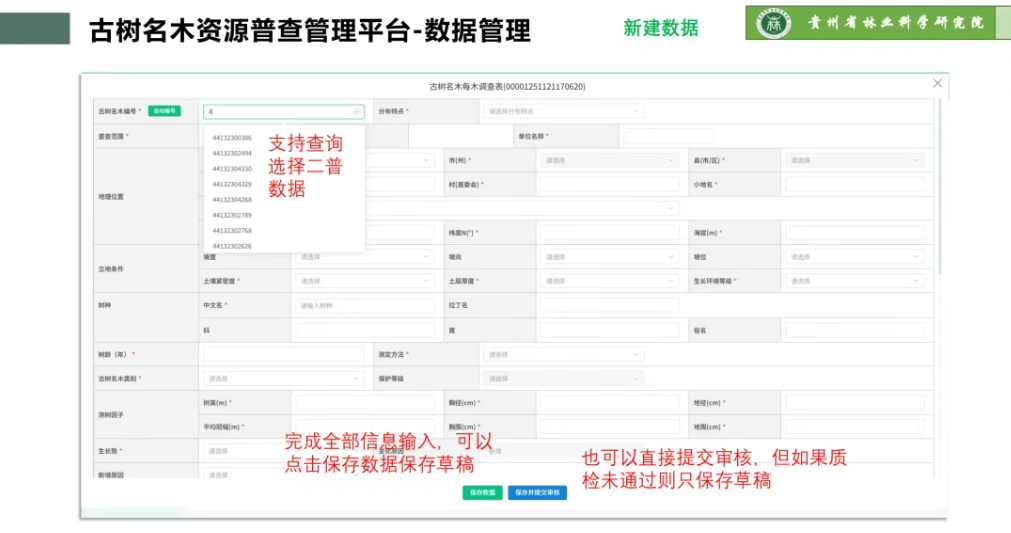Choose 44132304329 in the dropdown list
The height and width of the screenshot is (533, 1011).
tap(232, 184)
